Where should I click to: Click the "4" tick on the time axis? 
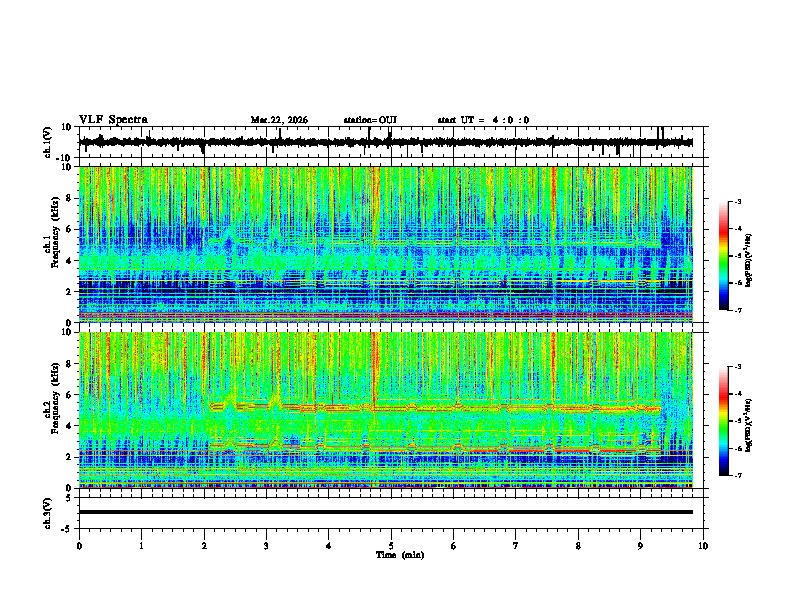pyautogui.click(x=329, y=546)
